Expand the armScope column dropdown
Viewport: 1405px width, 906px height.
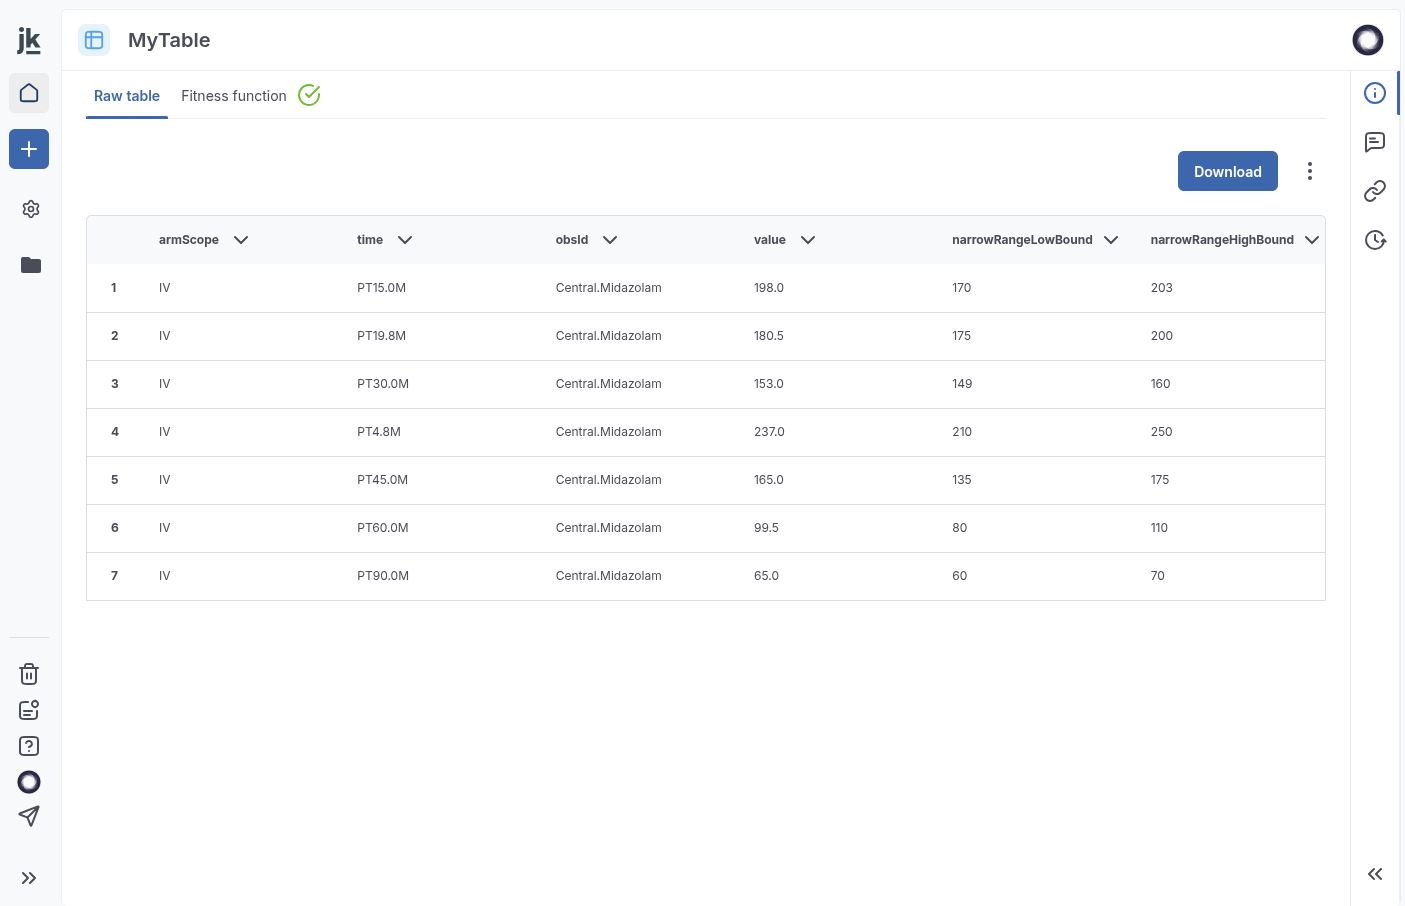click(x=241, y=240)
